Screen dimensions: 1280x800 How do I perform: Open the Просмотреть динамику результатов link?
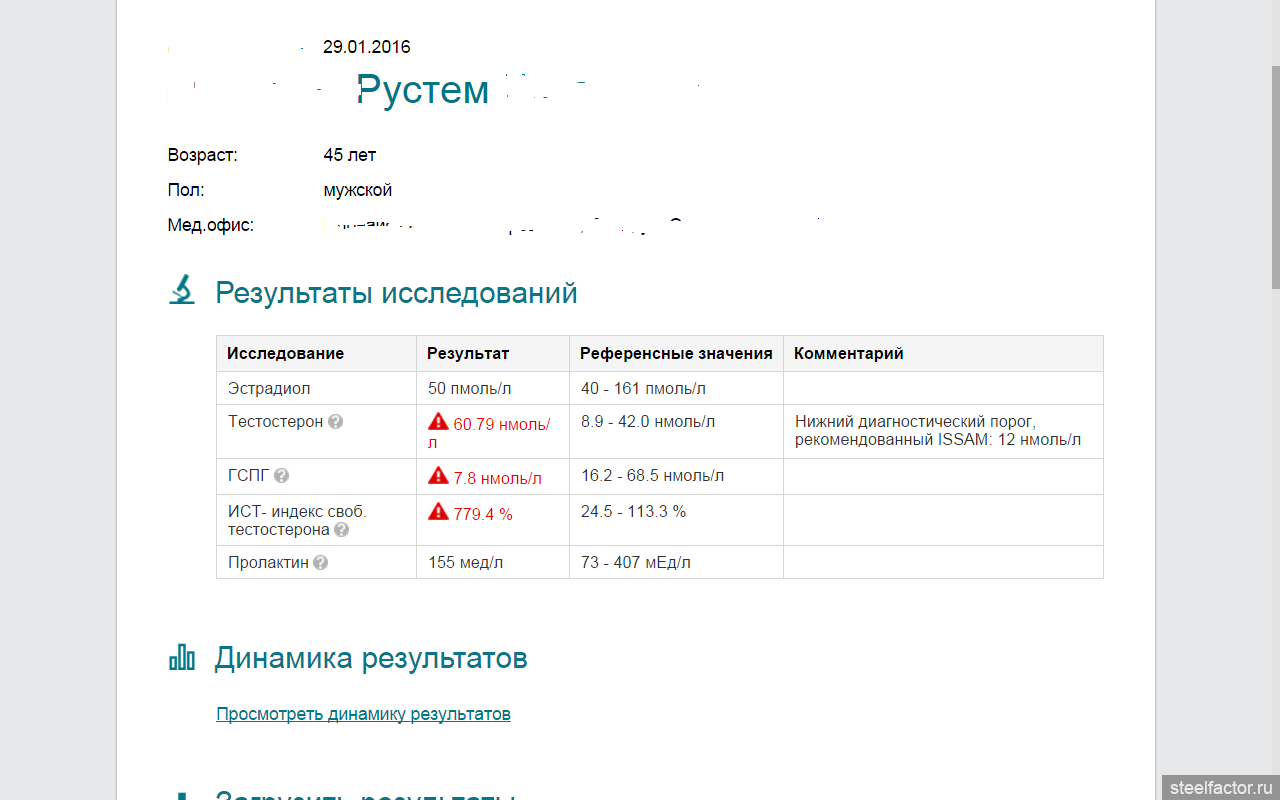[363, 714]
